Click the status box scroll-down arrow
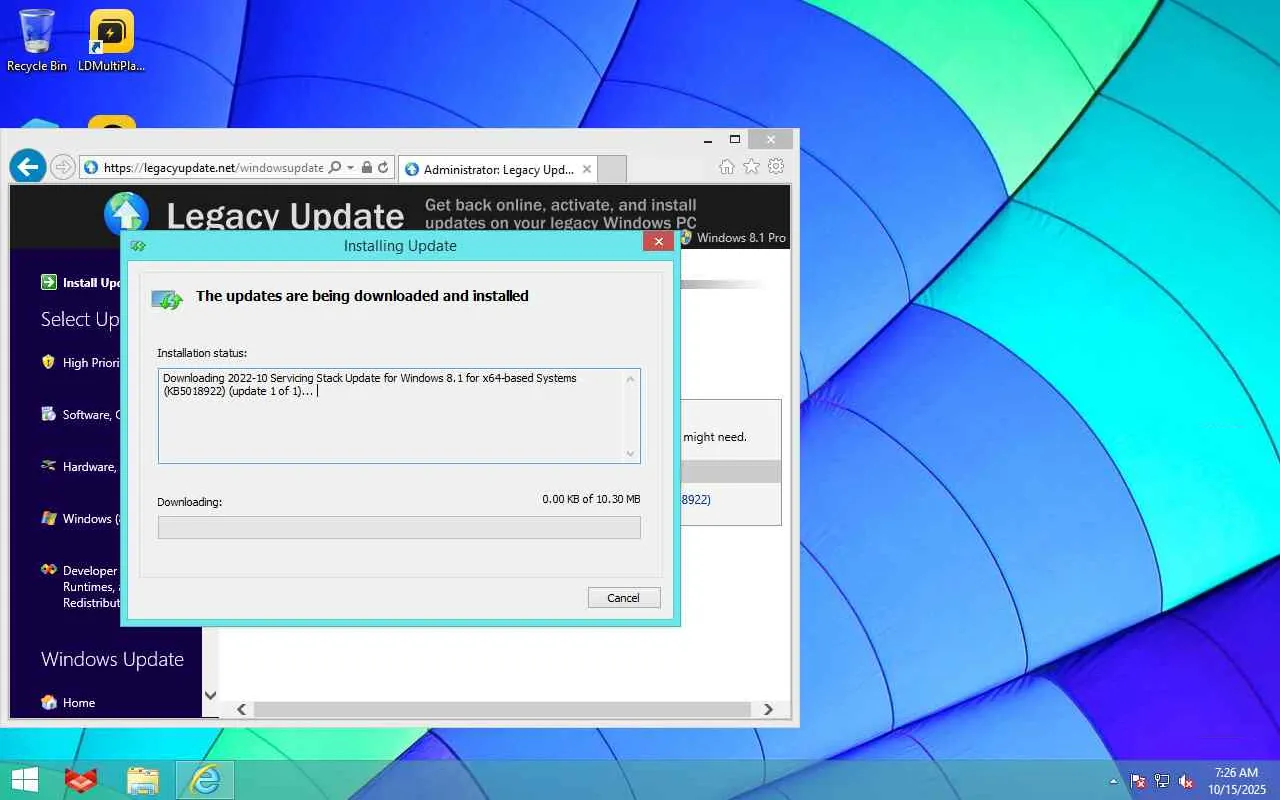 [x=630, y=453]
